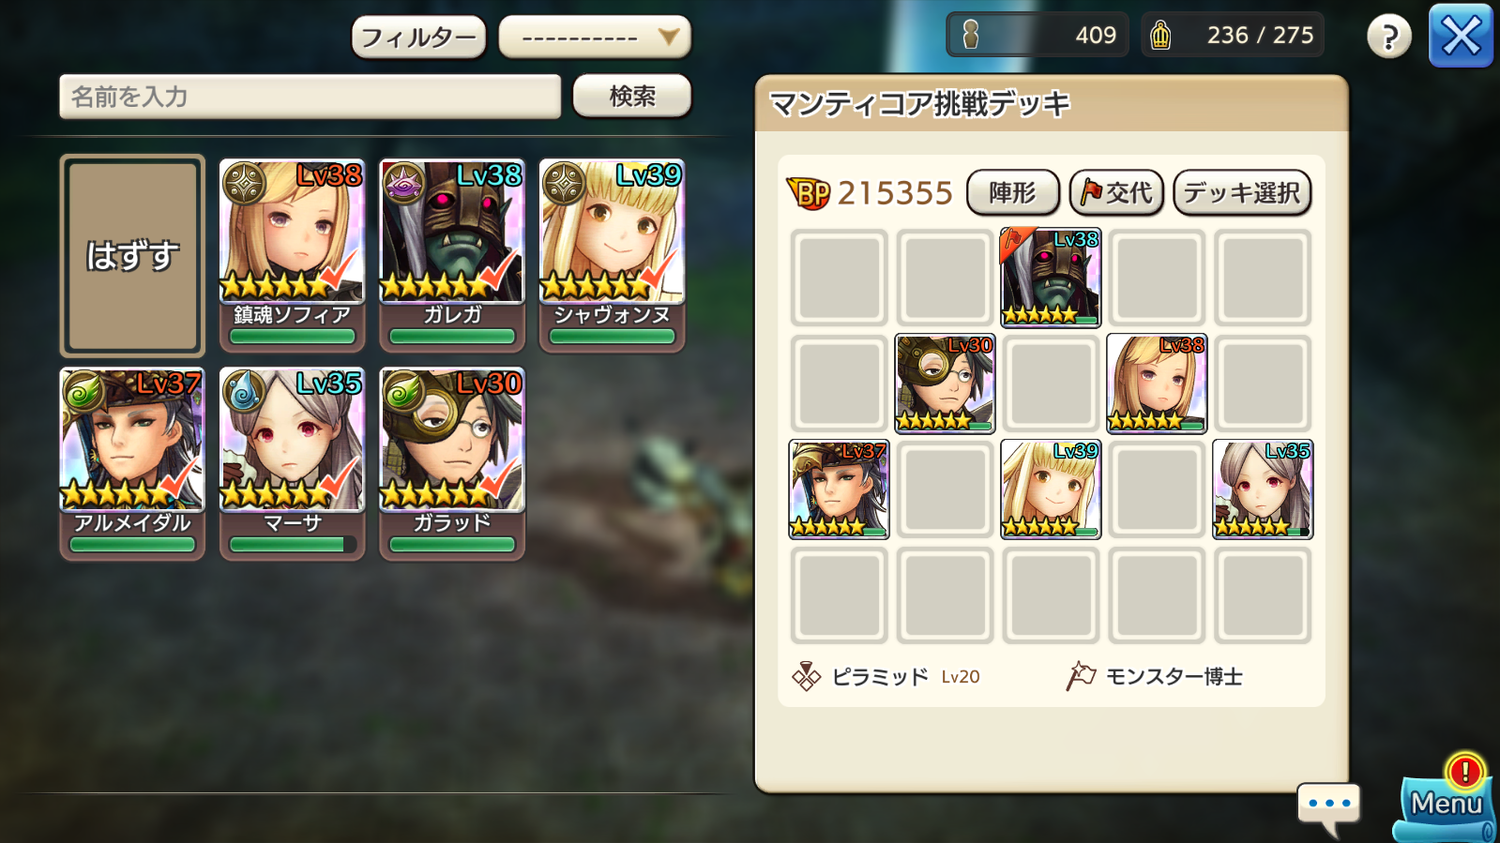Click the crown capacity icon 236/275
Screen dimensions: 1500x843
click(x=1161, y=36)
